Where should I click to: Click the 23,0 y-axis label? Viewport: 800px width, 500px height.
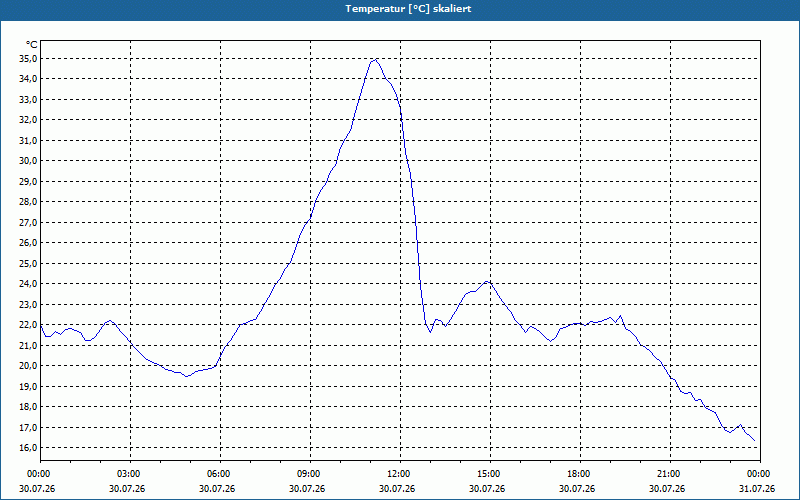click(28, 305)
